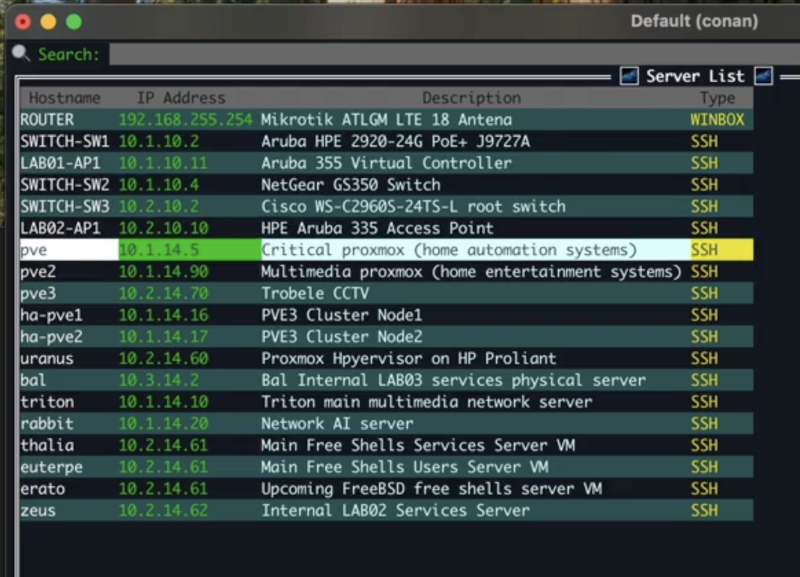Click Triton main multimedia network server description

427,402
